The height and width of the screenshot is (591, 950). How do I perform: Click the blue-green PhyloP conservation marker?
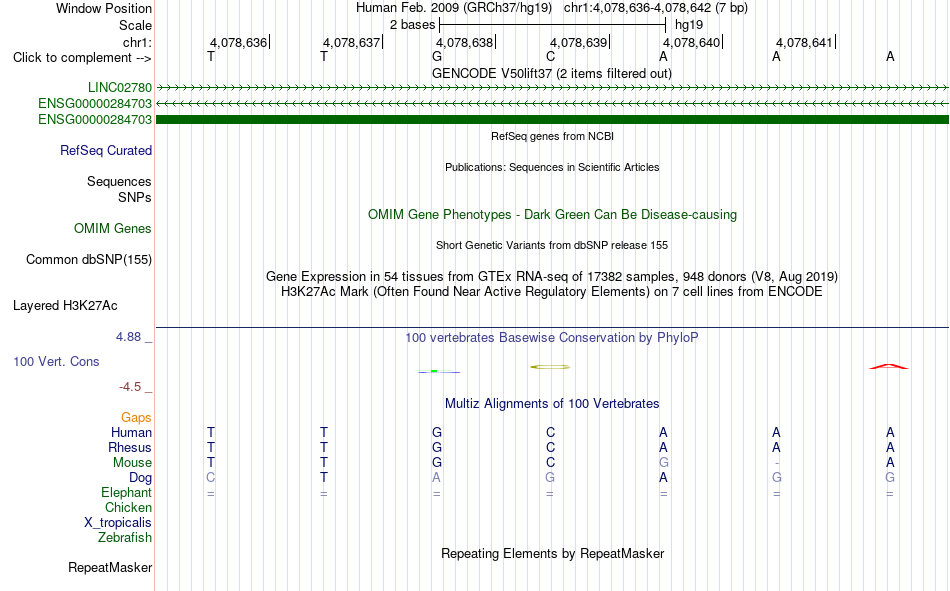(439, 372)
